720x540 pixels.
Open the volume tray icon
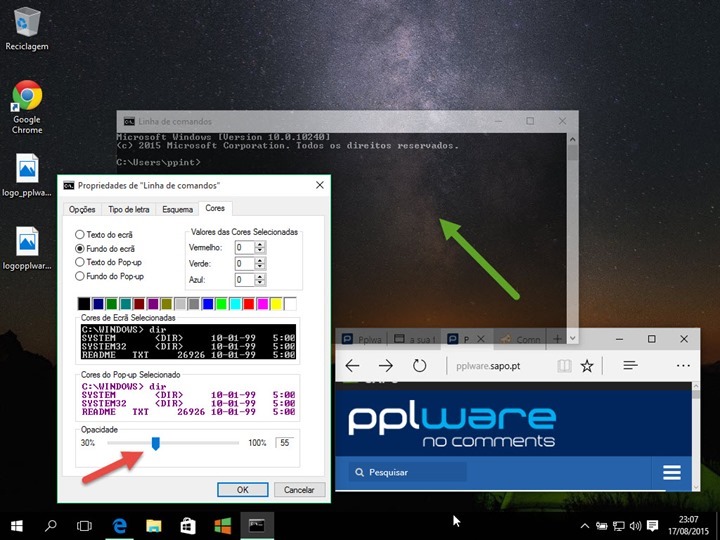click(636, 526)
